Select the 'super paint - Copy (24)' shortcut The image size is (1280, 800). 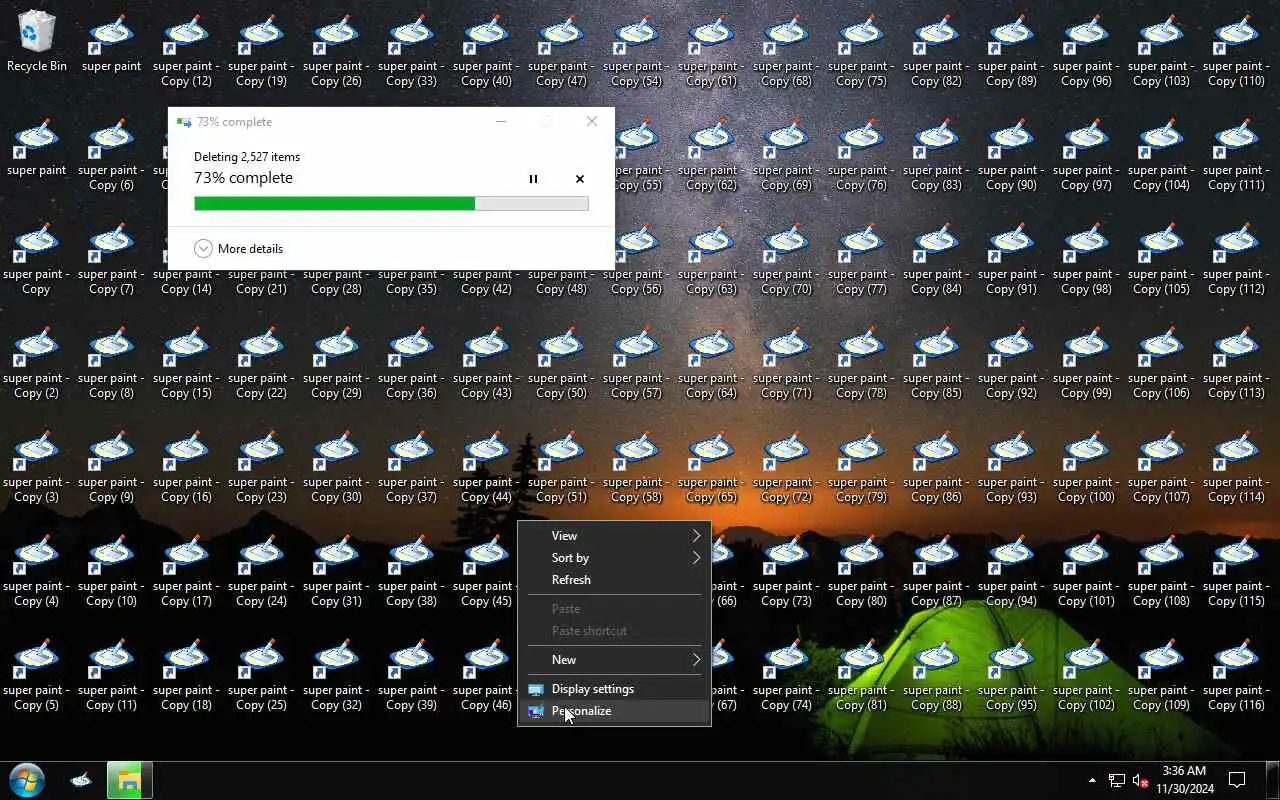click(262, 570)
